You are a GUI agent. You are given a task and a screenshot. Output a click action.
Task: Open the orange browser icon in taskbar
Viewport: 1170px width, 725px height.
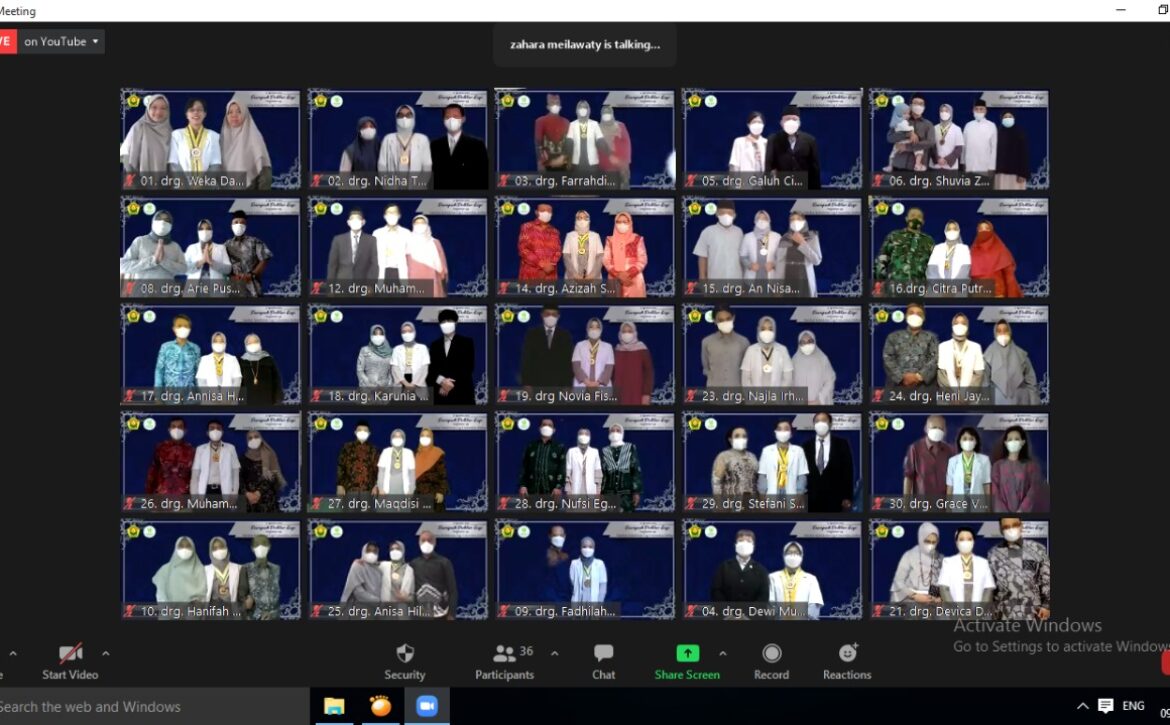(x=381, y=706)
